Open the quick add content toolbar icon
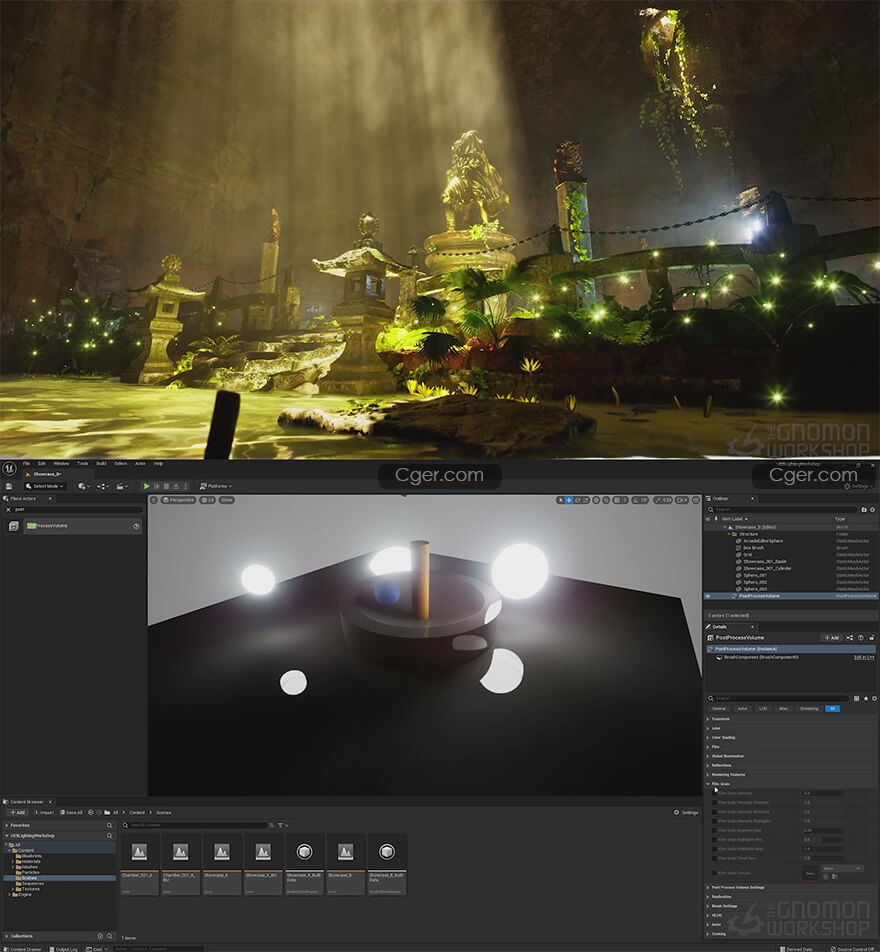This screenshot has width=880, height=952. 83,486
